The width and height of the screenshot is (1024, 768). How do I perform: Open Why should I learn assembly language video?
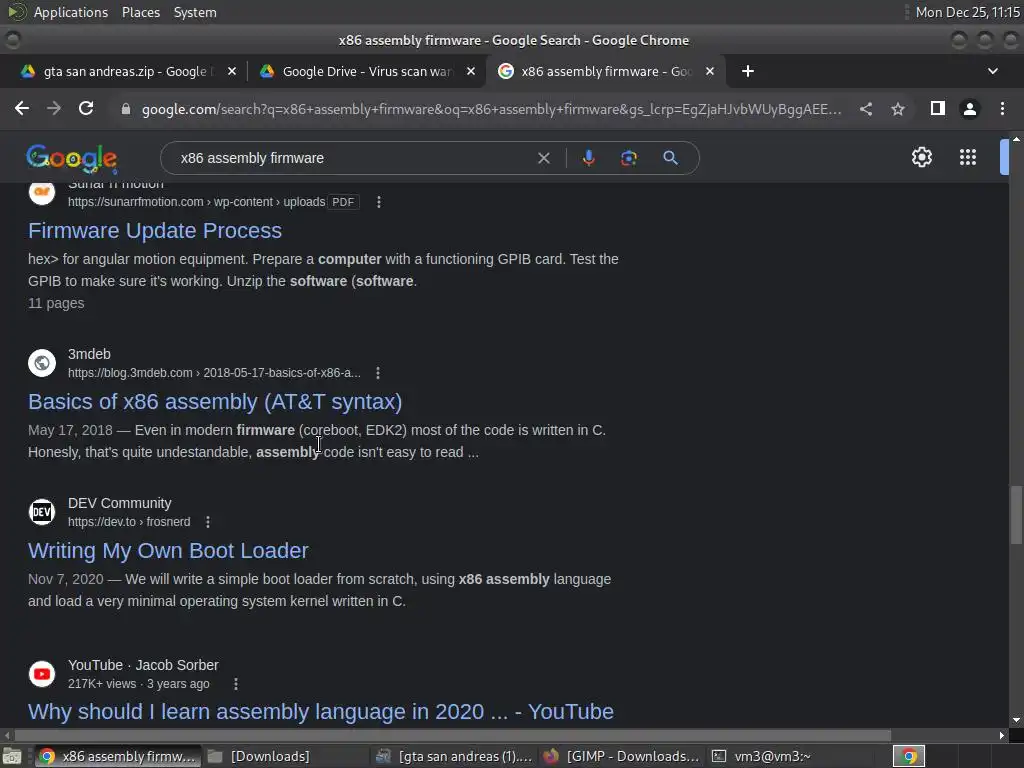coord(321,711)
